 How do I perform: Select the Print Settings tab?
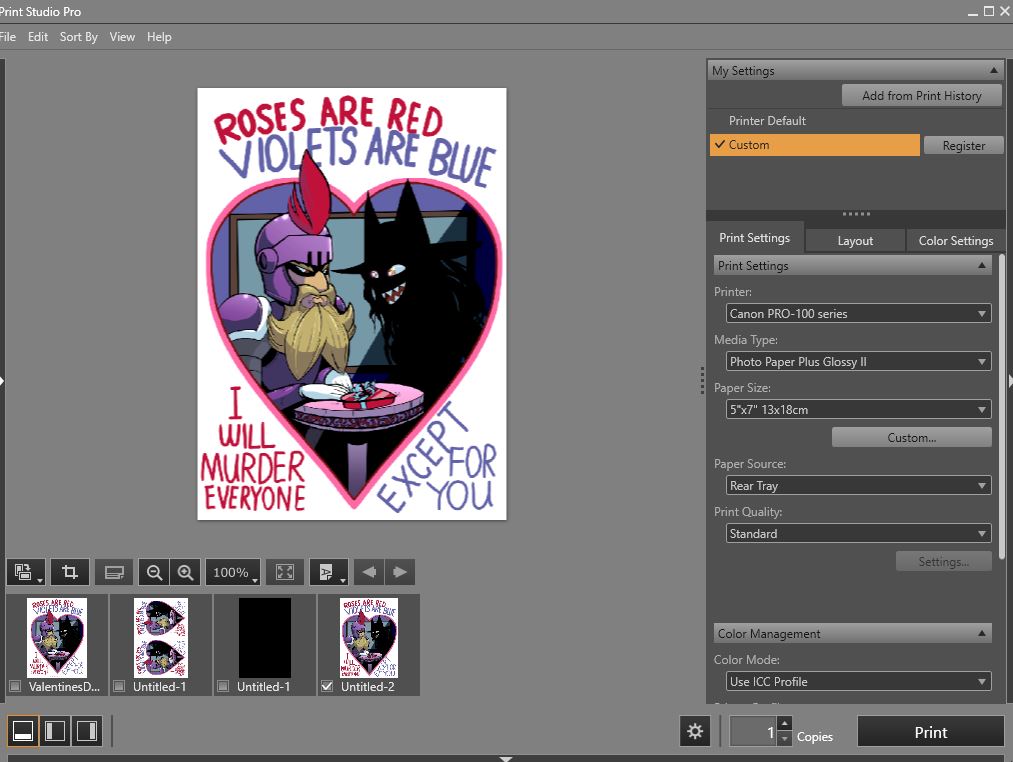pos(755,238)
